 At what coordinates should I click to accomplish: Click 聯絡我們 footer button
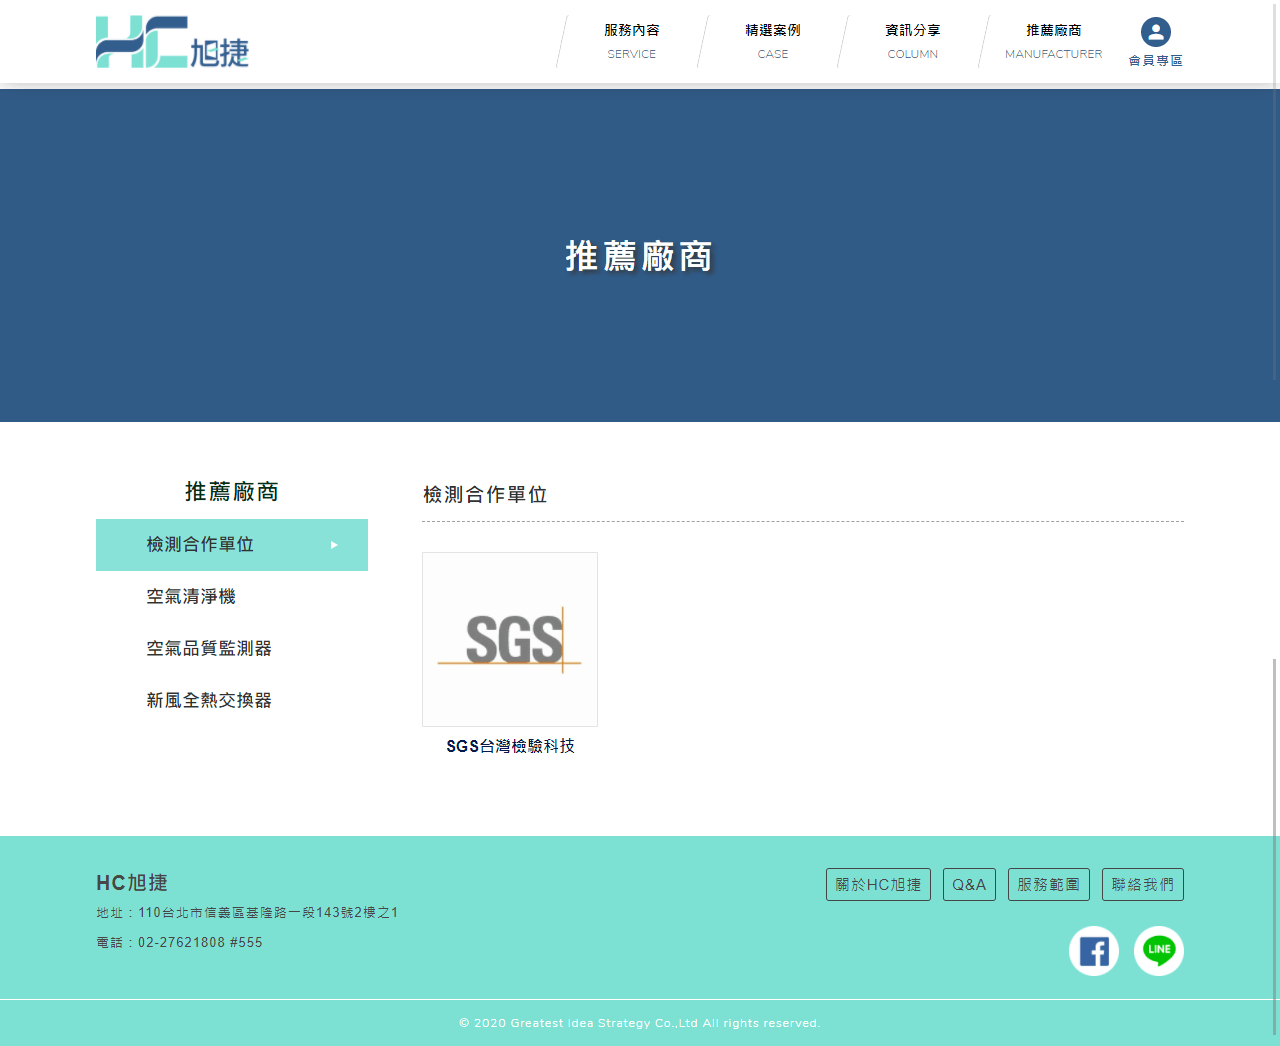click(1142, 884)
